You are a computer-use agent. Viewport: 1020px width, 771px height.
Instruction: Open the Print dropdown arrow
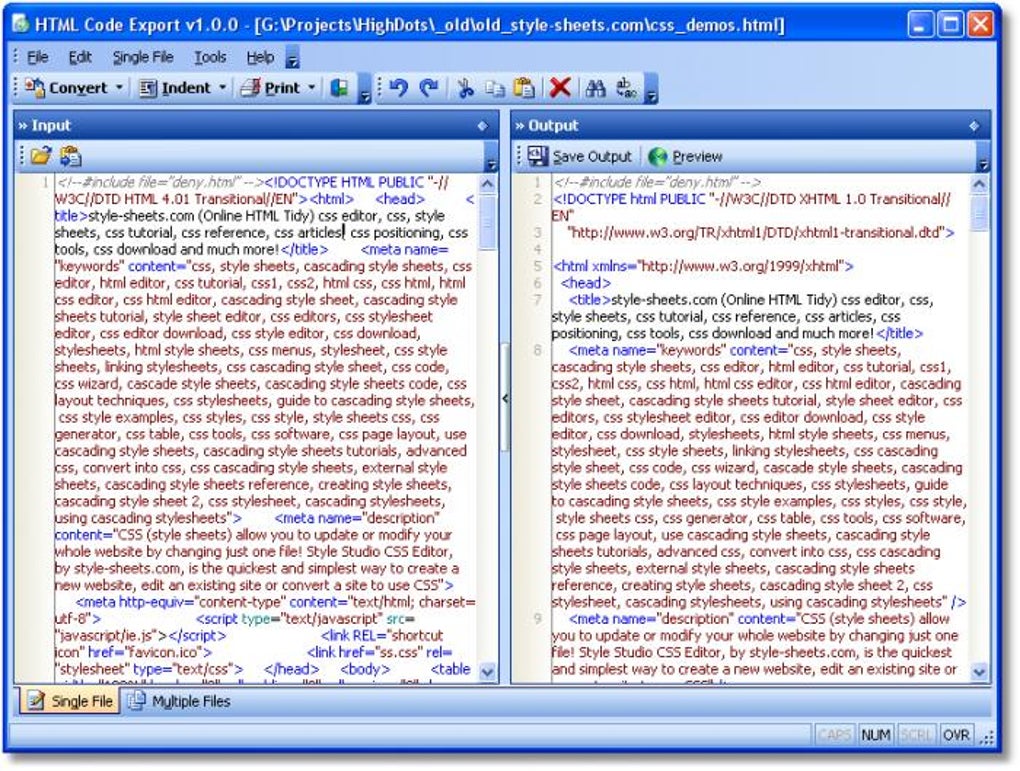[x=311, y=88]
